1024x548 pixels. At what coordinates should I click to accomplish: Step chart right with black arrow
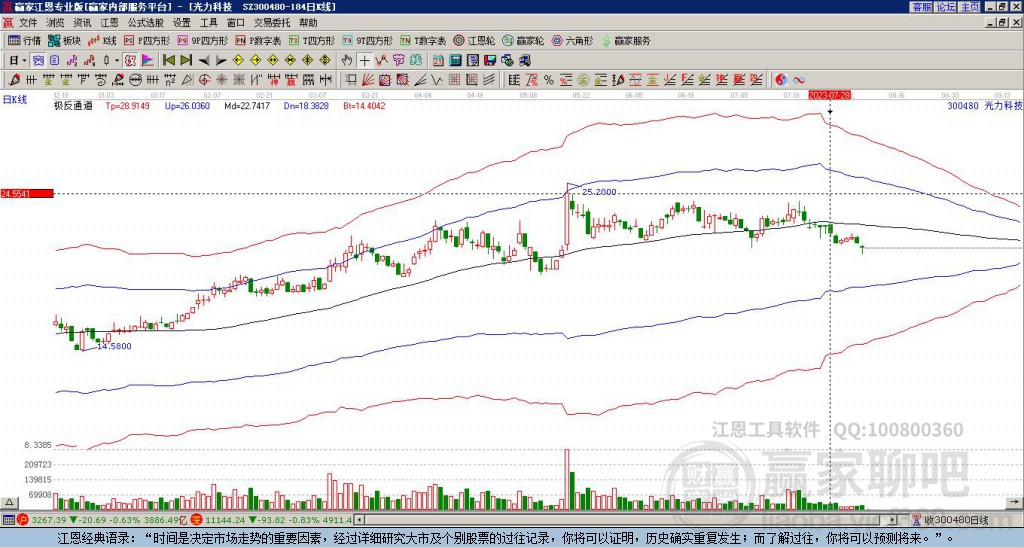tap(221, 61)
